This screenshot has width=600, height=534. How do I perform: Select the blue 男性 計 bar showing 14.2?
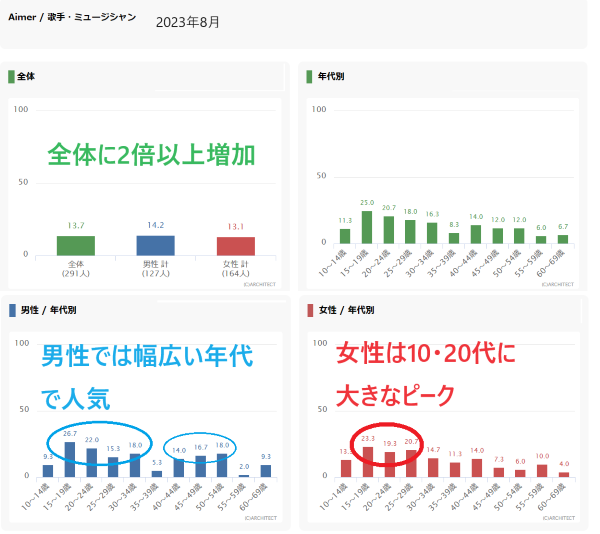click(x=155, y=244)
